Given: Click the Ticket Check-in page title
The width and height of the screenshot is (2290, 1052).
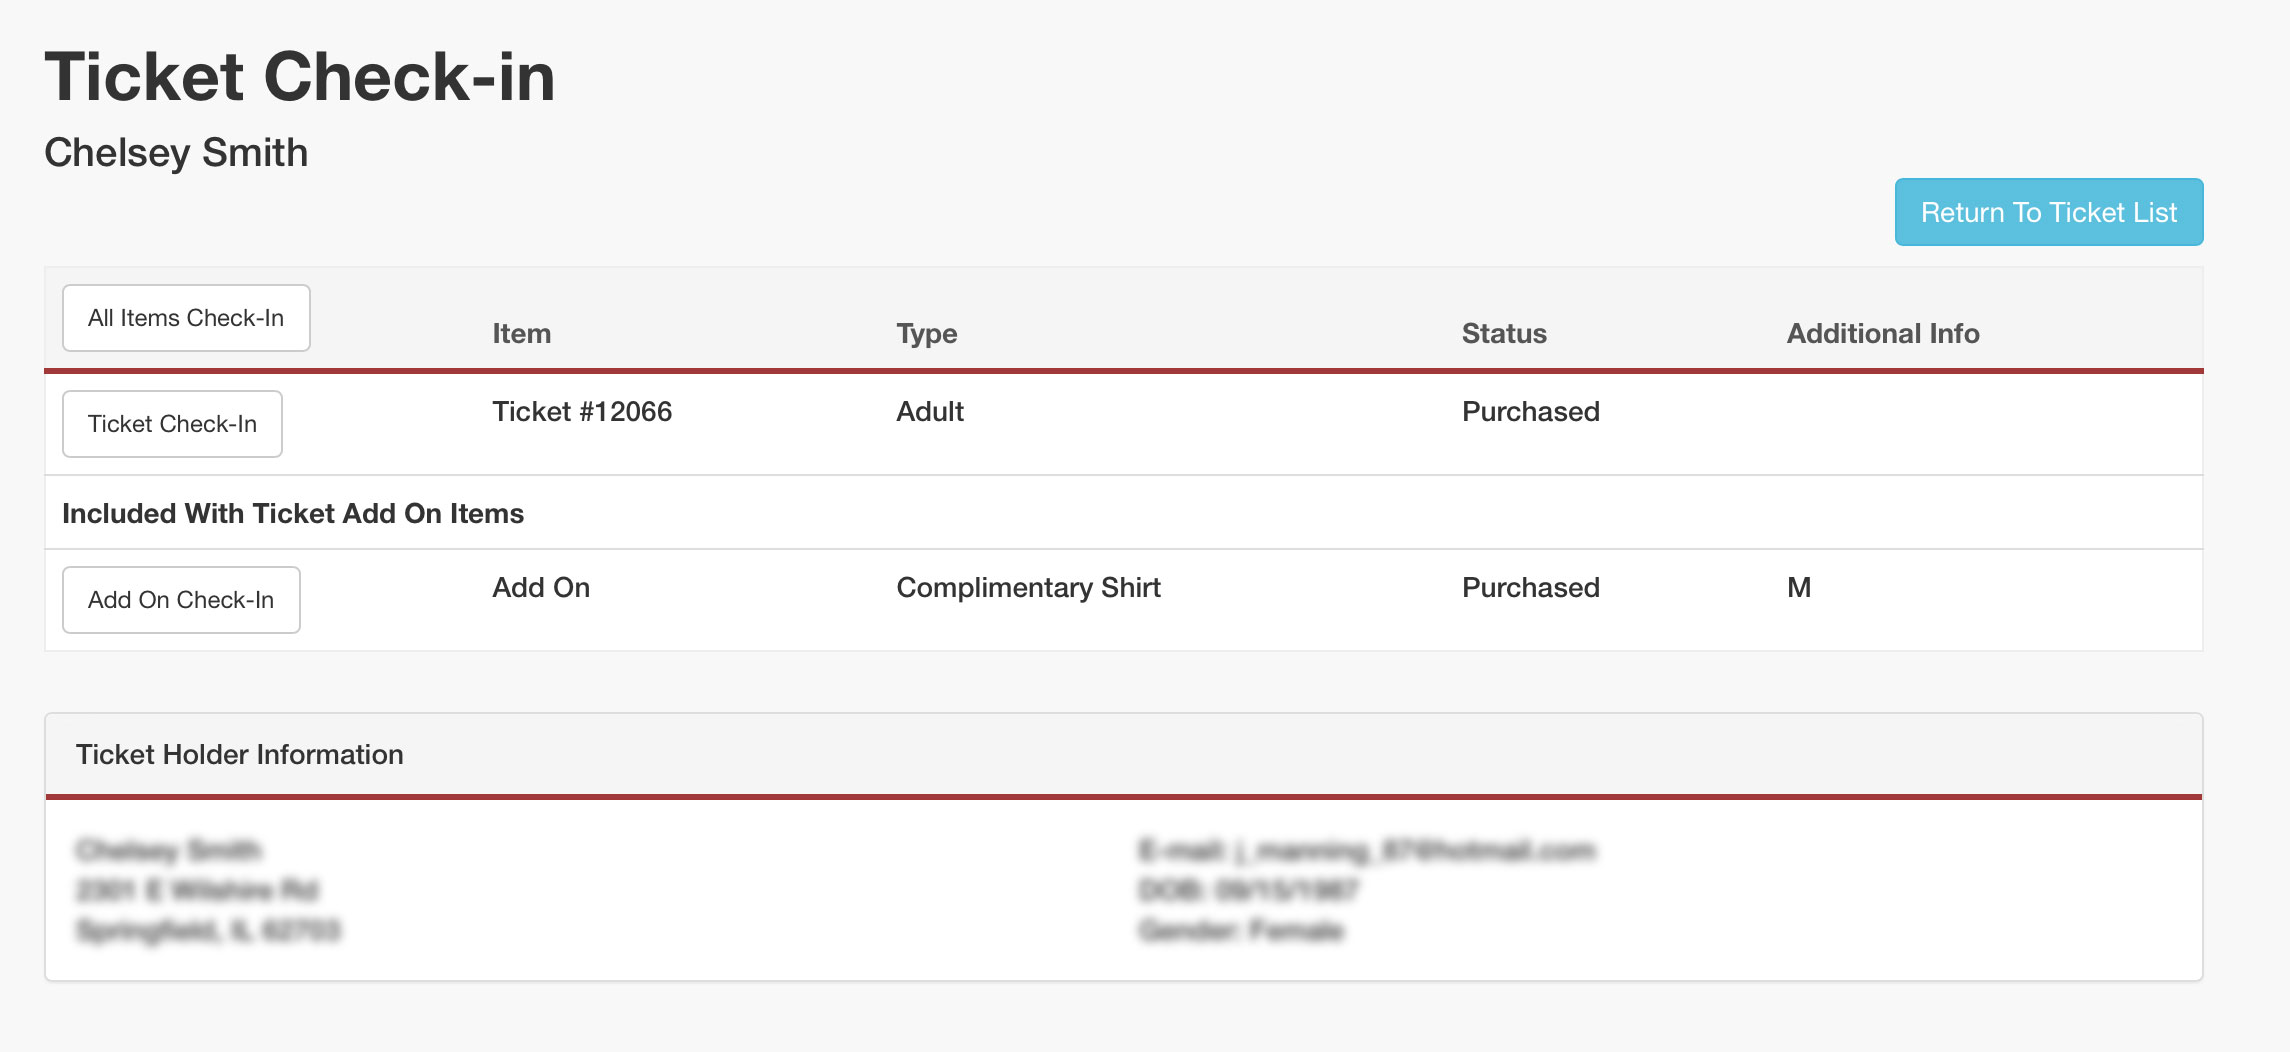Looking at the screenshot, I should point(300,77).
